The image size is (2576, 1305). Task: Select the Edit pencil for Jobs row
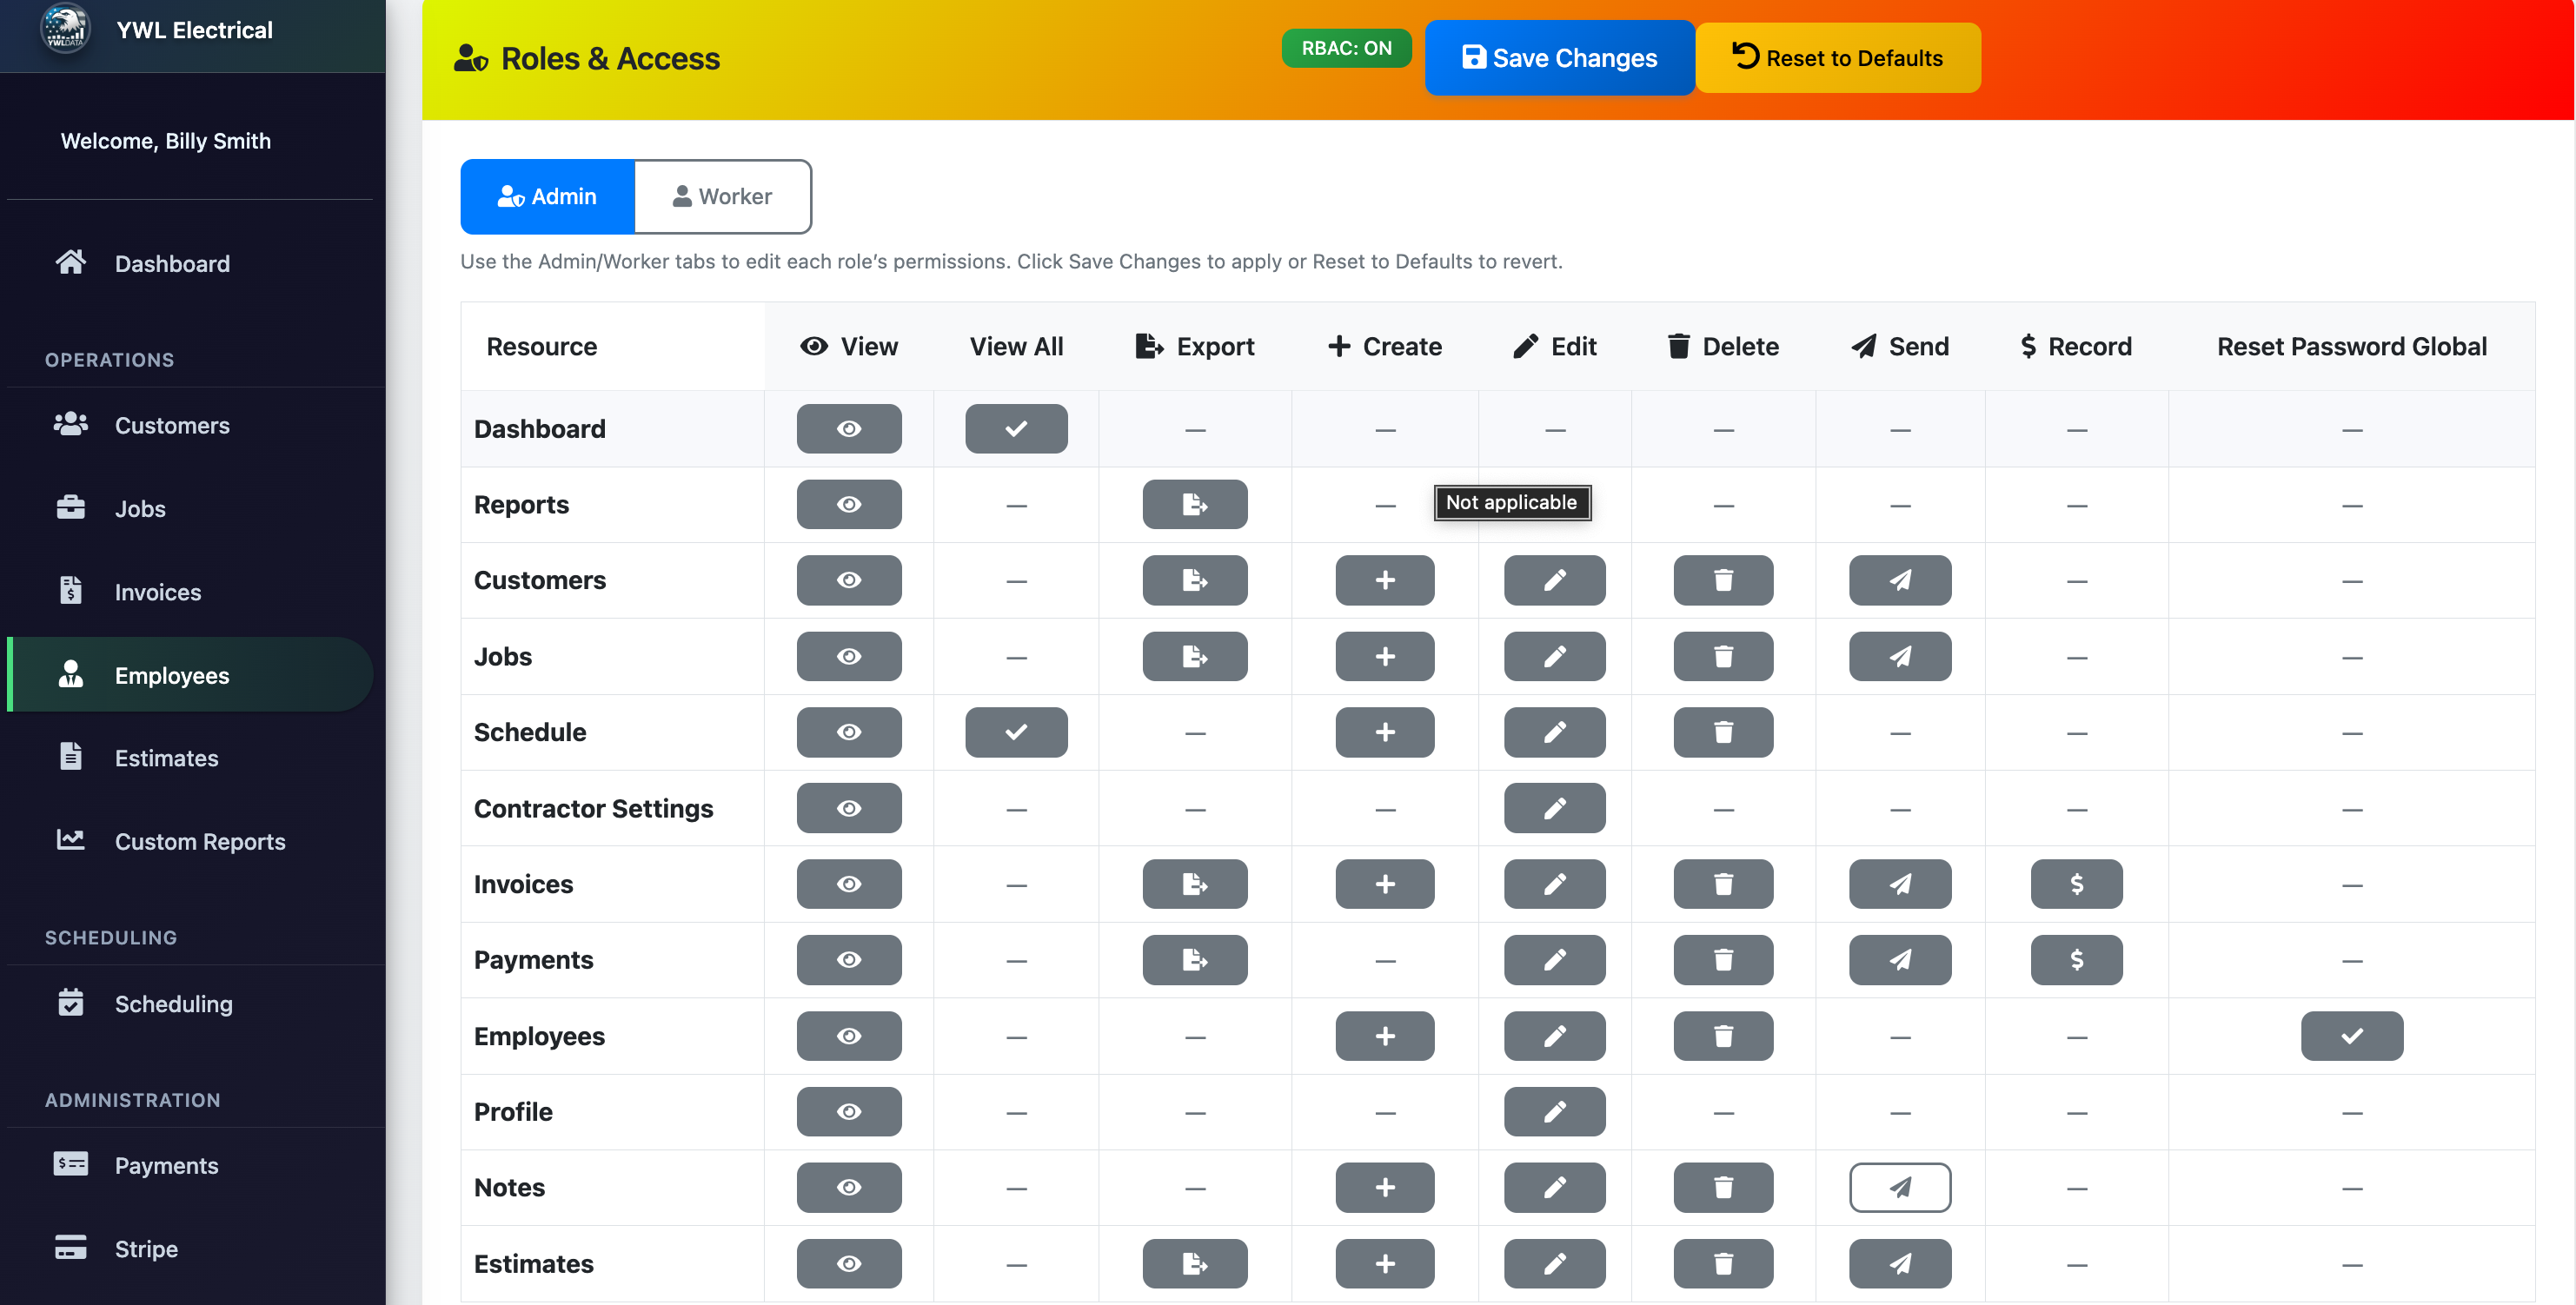tap(1554, 656)
